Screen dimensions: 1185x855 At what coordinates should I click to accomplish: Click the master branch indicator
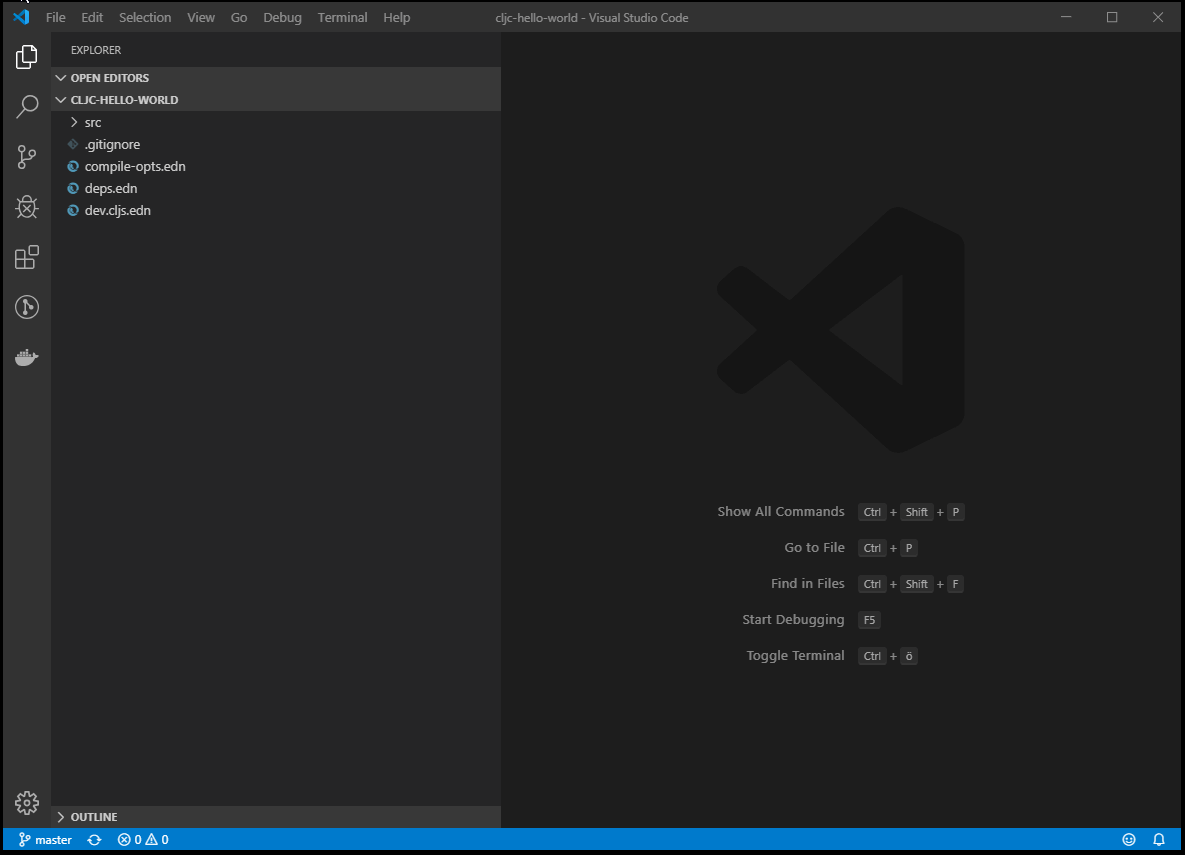pos(45,840)
